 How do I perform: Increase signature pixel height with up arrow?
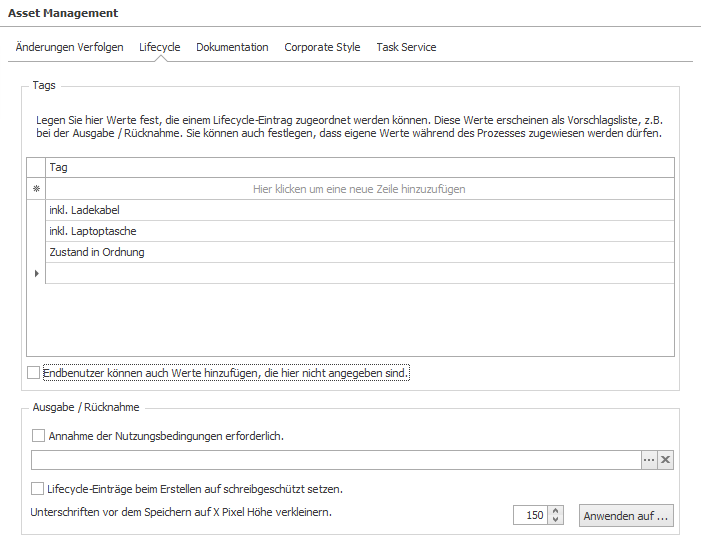pyautogui.click(x=555, y=511)
